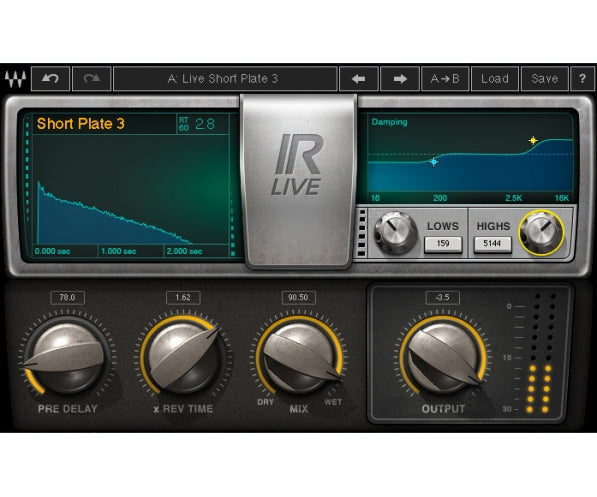The width and height of the screenshot is (597, 497).
Task: Click the Dry/Wet Mix knob
Action: pyautogui.click(x=299, y=357)
